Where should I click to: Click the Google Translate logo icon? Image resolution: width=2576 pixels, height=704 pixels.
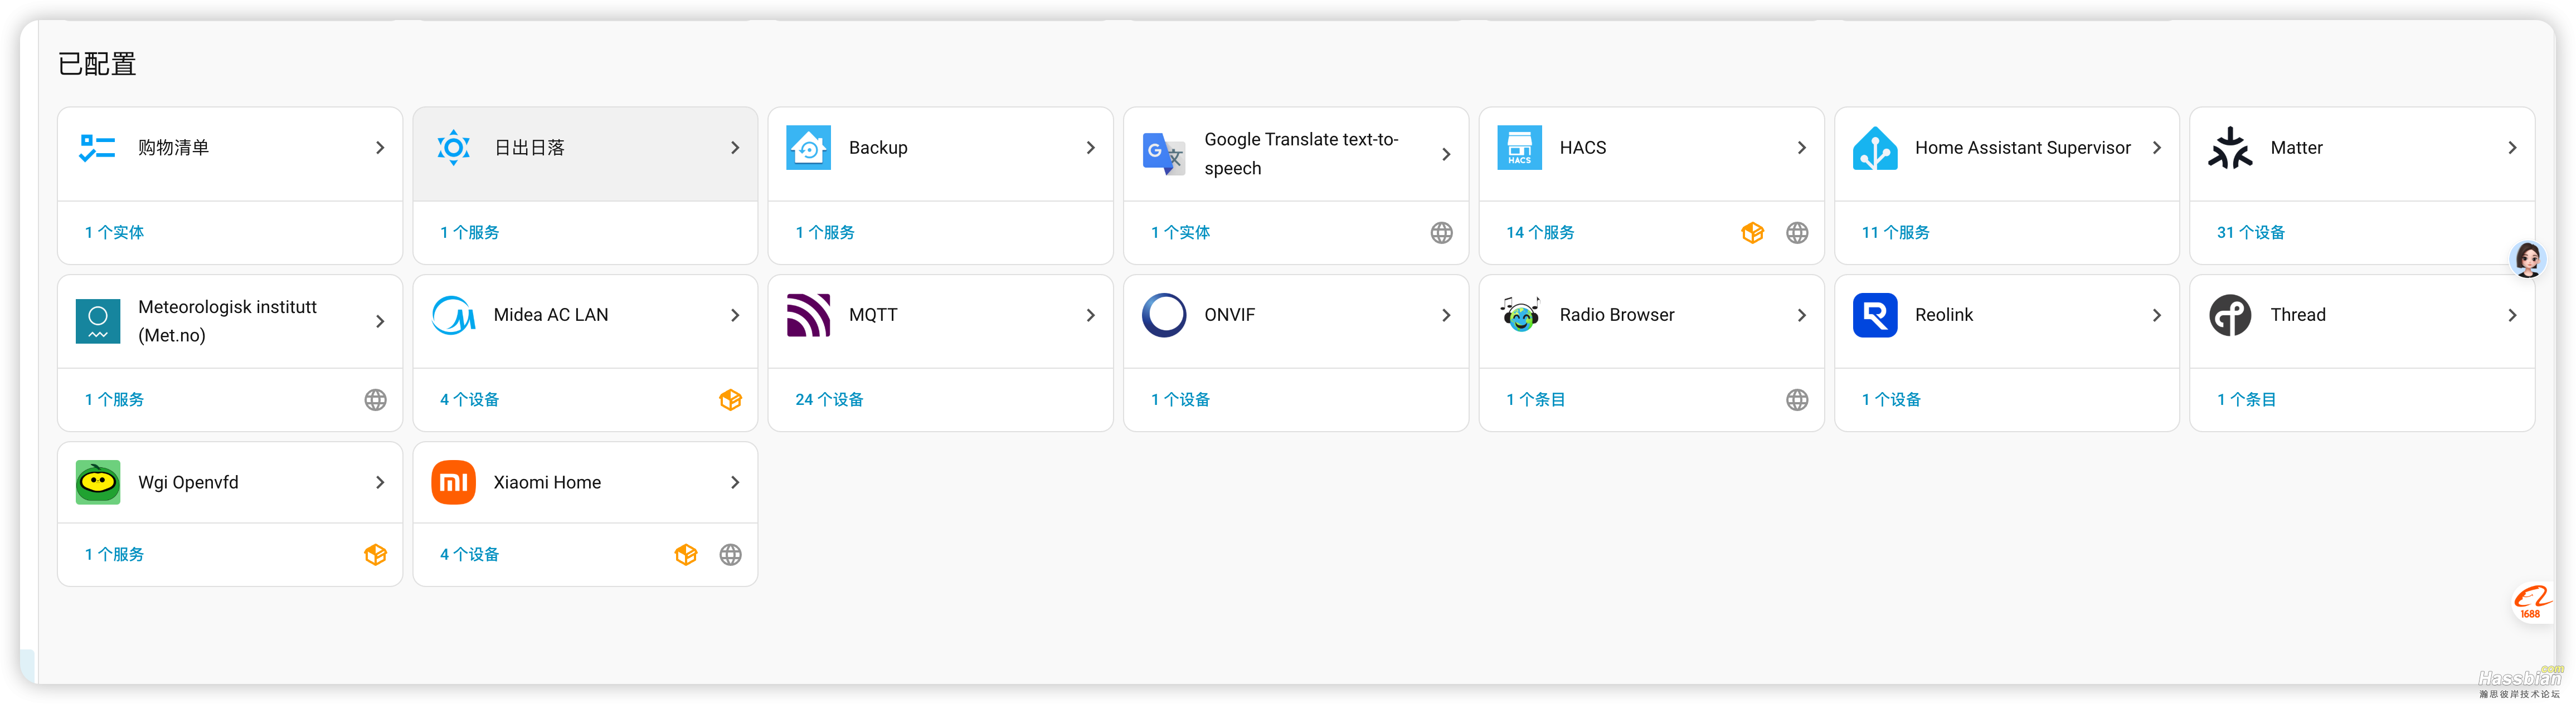pos(1164,154)
